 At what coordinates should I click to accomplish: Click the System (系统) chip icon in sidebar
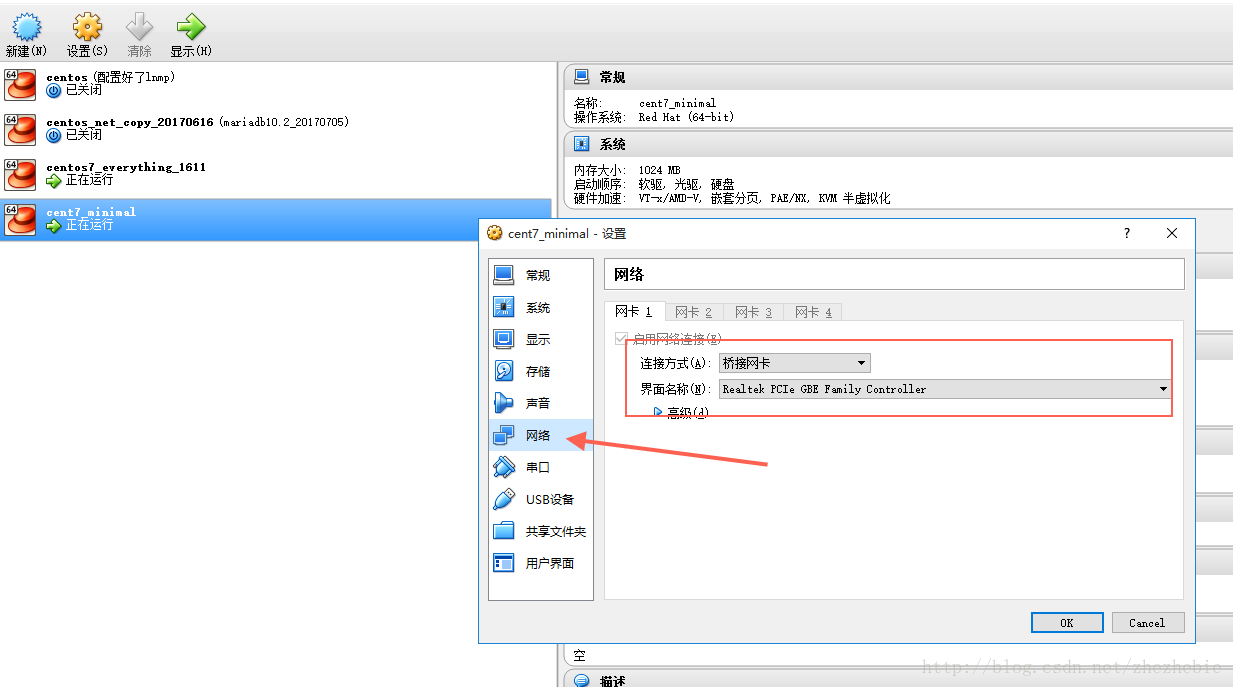coord(504,307)
